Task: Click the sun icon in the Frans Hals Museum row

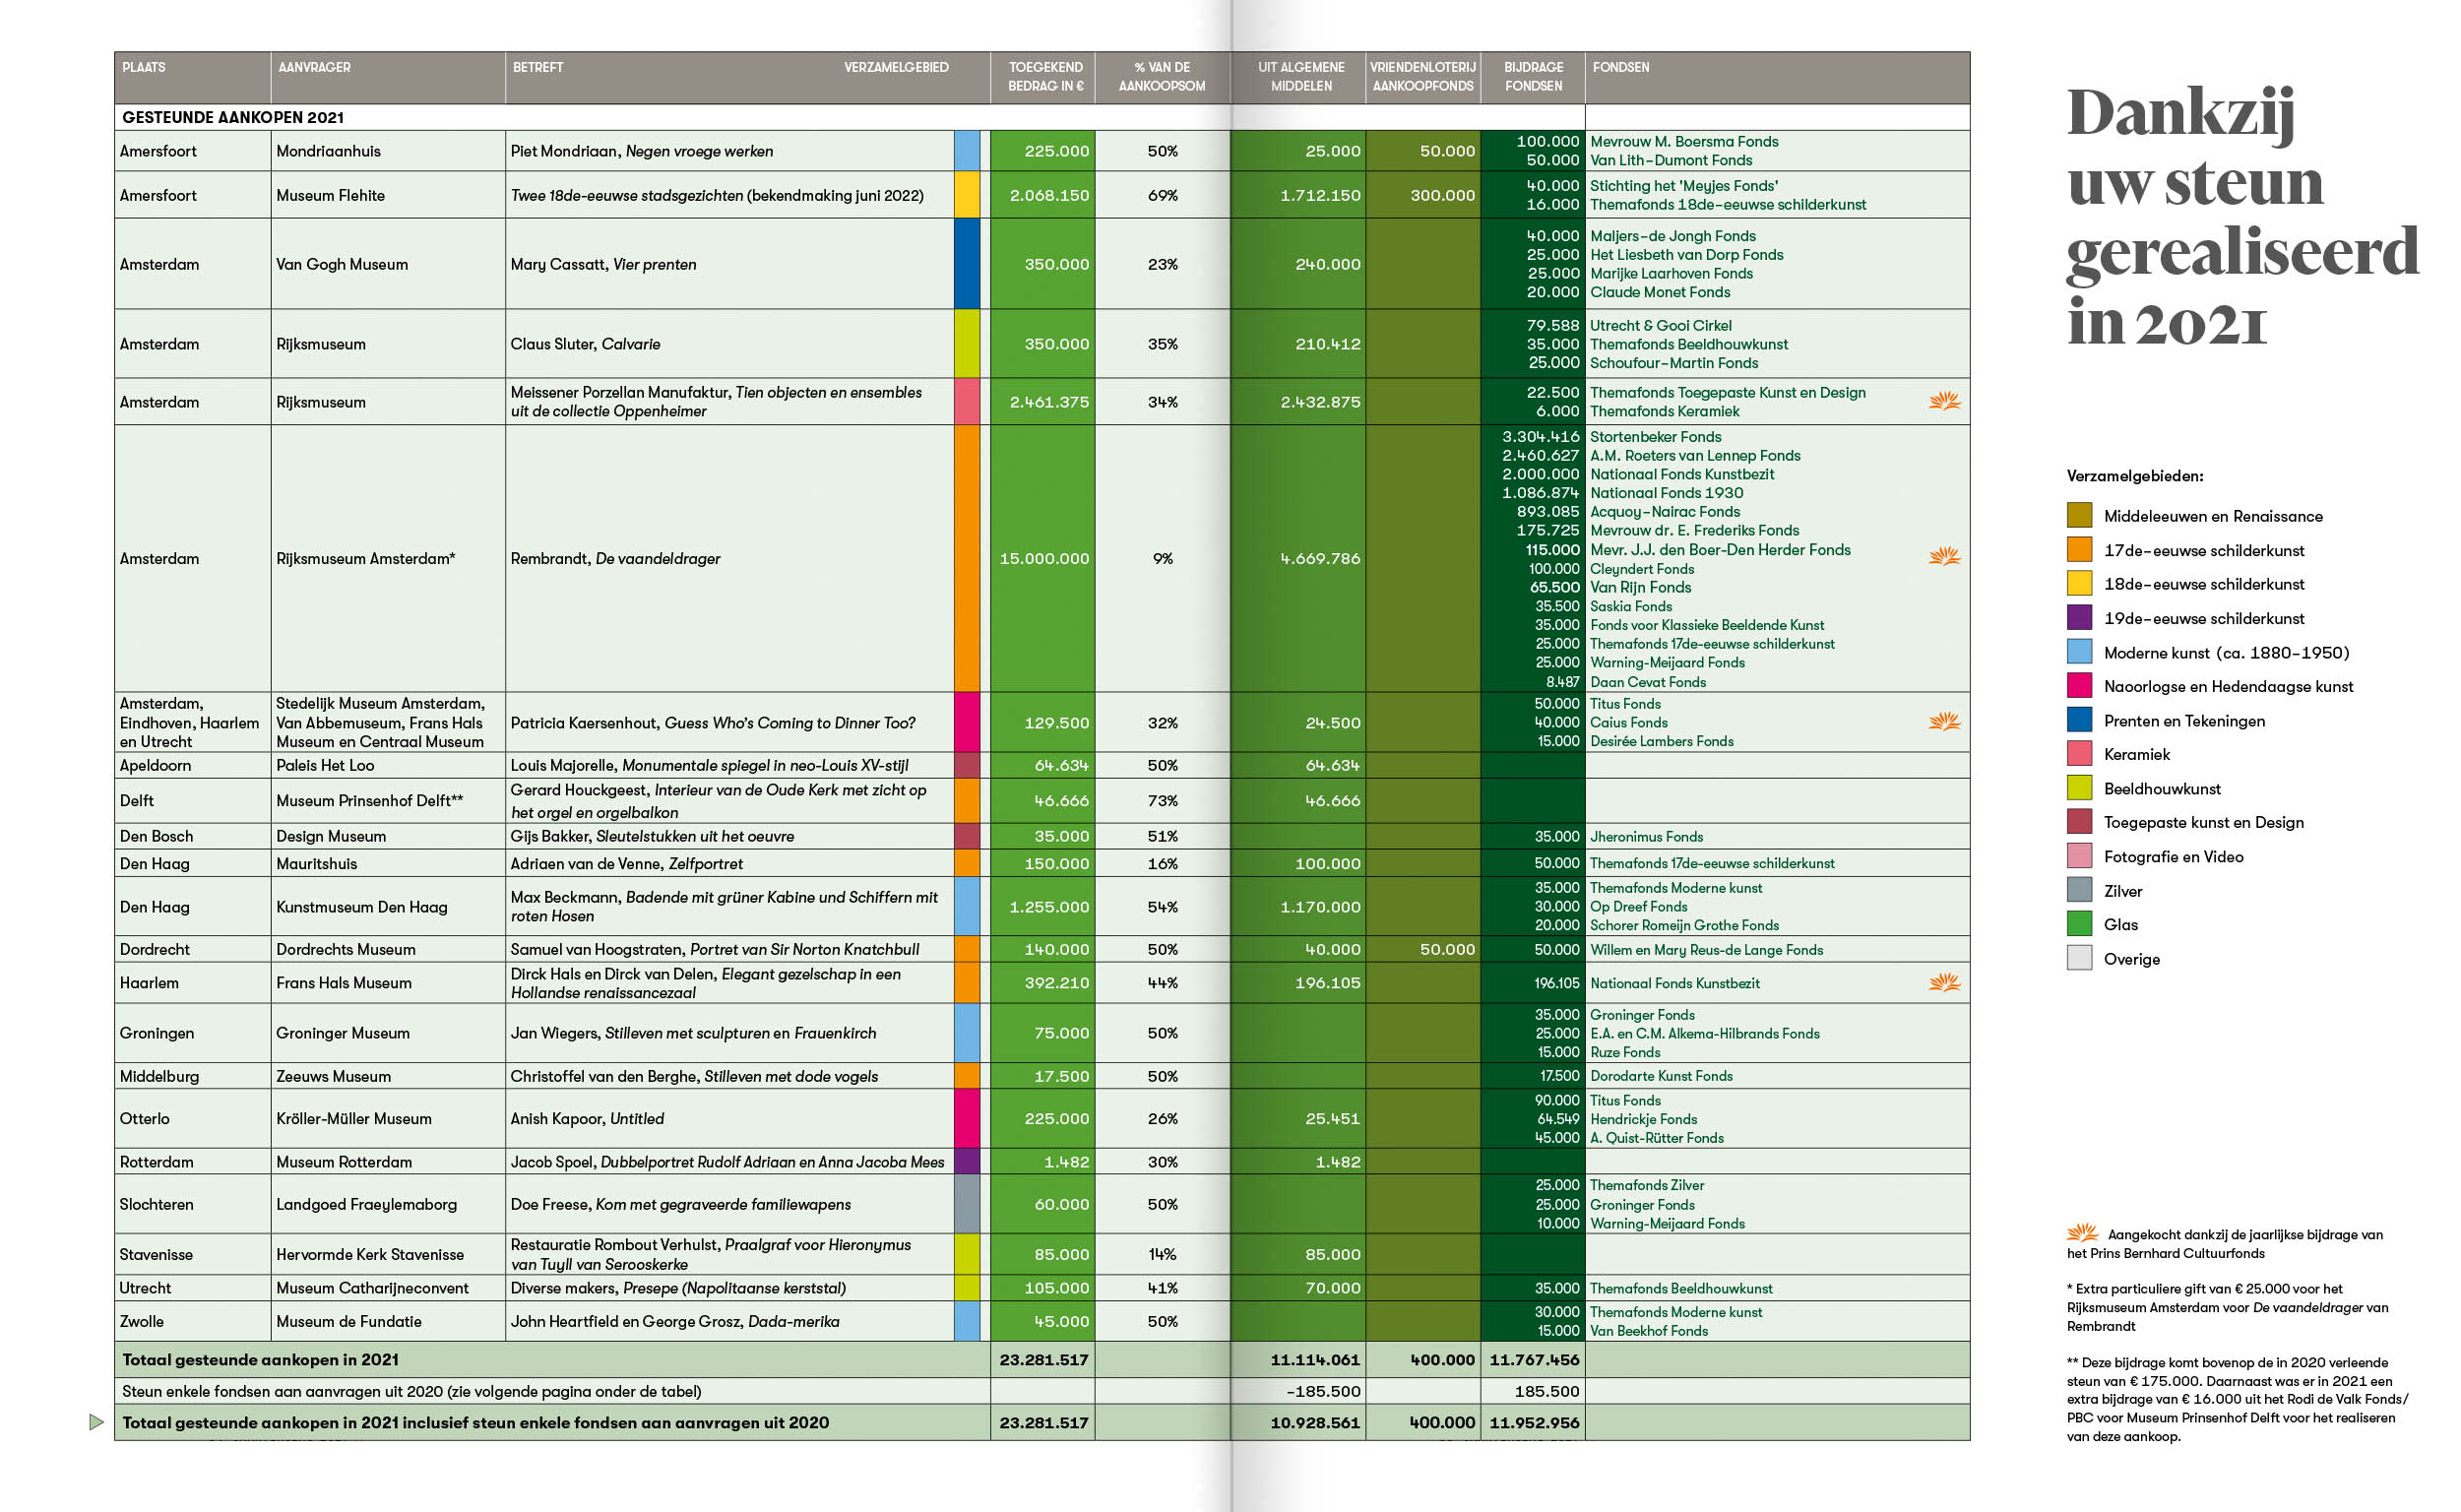Action: [x=1943, y=983]
